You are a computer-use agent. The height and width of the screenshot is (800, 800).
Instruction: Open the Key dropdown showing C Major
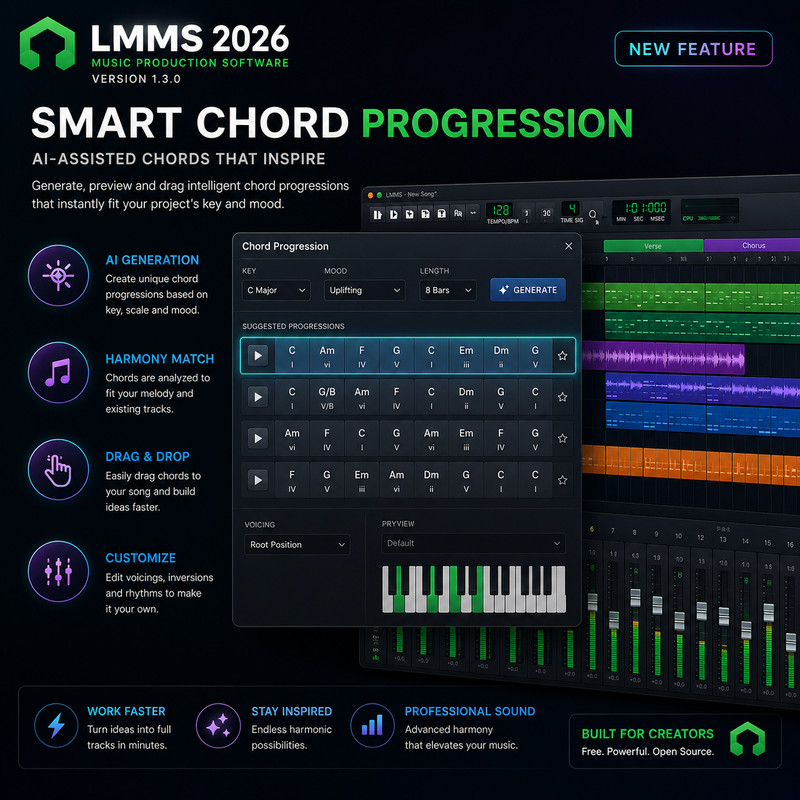tap(276, 290)
